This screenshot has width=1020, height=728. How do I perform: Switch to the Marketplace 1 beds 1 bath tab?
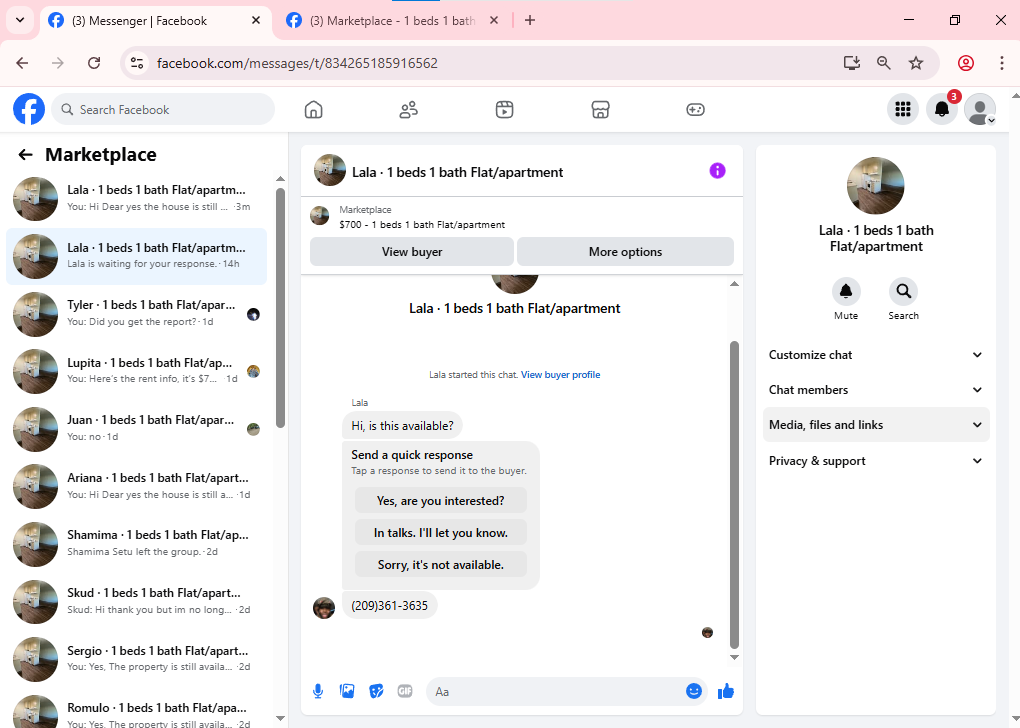point(393,21)
